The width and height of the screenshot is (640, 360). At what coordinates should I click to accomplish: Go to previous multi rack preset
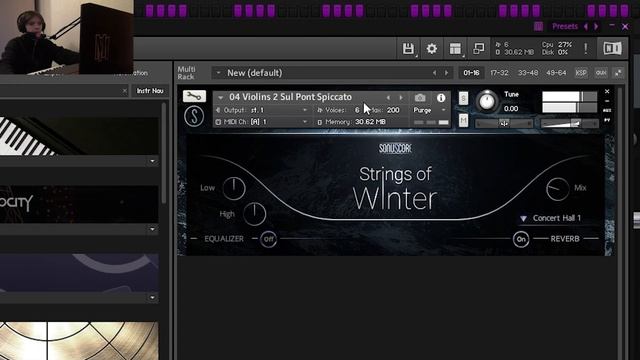pos(434,73)
